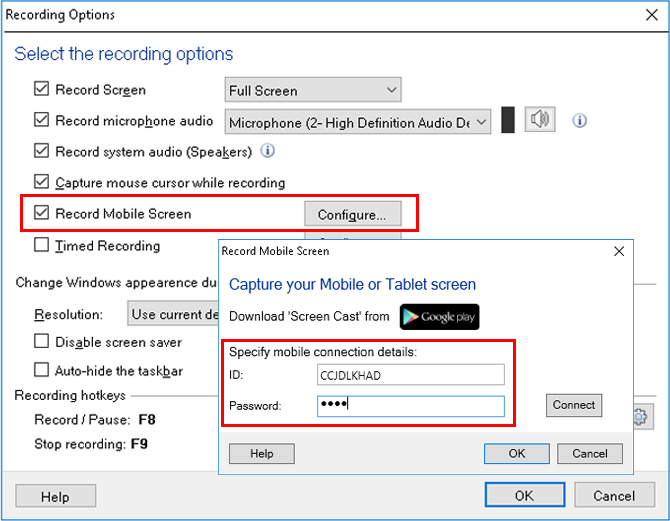
Task: Disable Record Mobile Screen checkbox
Action: coord(41,212)
